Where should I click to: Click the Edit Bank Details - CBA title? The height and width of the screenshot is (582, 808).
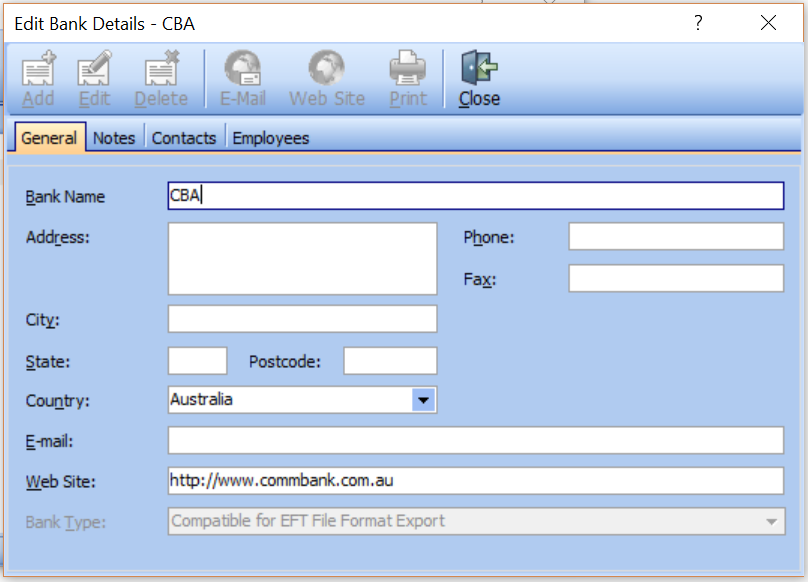coord(105,24)
